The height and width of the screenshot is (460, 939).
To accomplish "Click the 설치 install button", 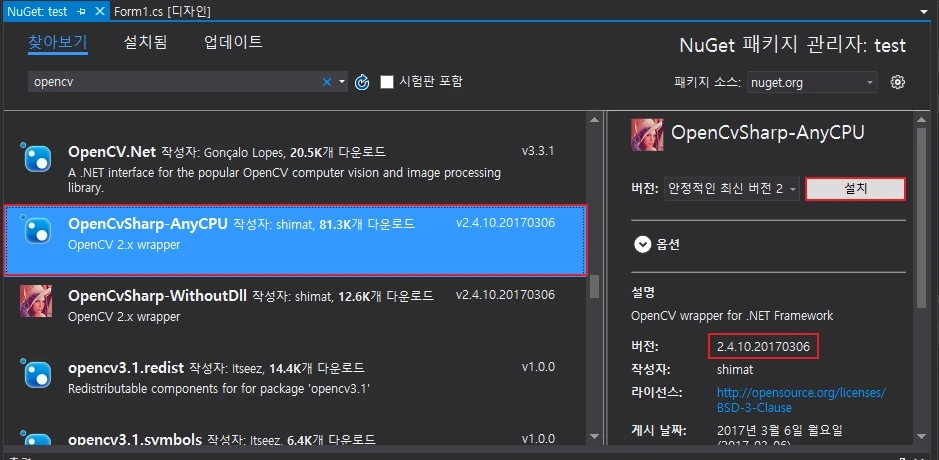I will pyautogui.click(x=855, y=189).
